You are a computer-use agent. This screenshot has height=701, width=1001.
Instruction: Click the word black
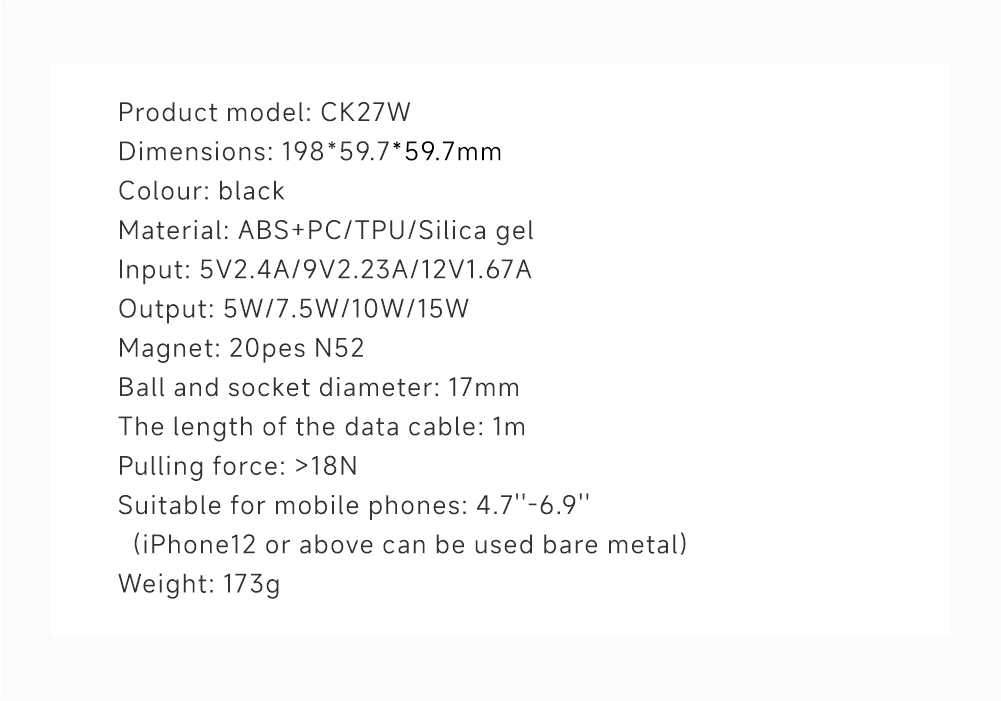tap(252, 191)
